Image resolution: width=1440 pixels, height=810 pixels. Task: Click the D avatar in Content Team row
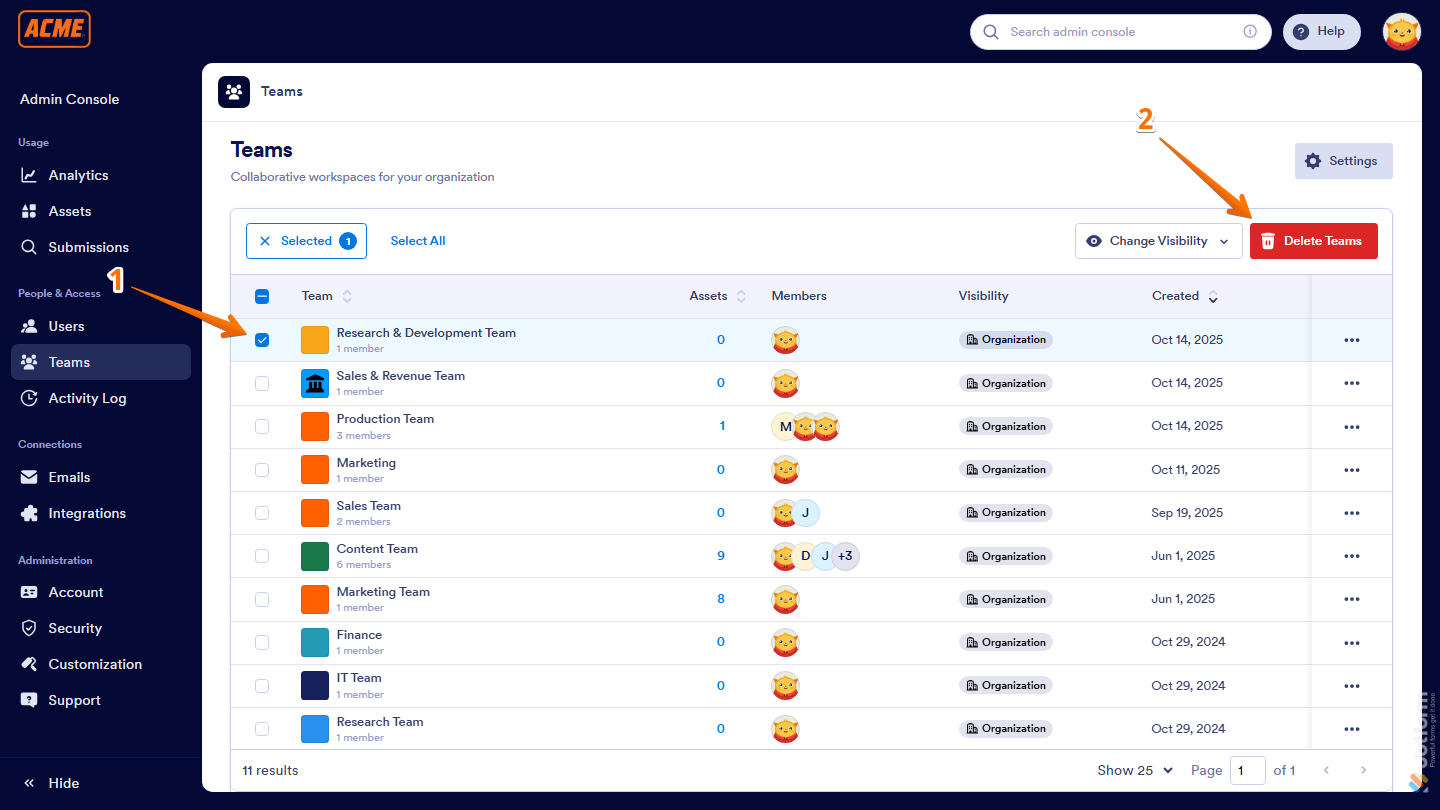click(x=805, y=556)
